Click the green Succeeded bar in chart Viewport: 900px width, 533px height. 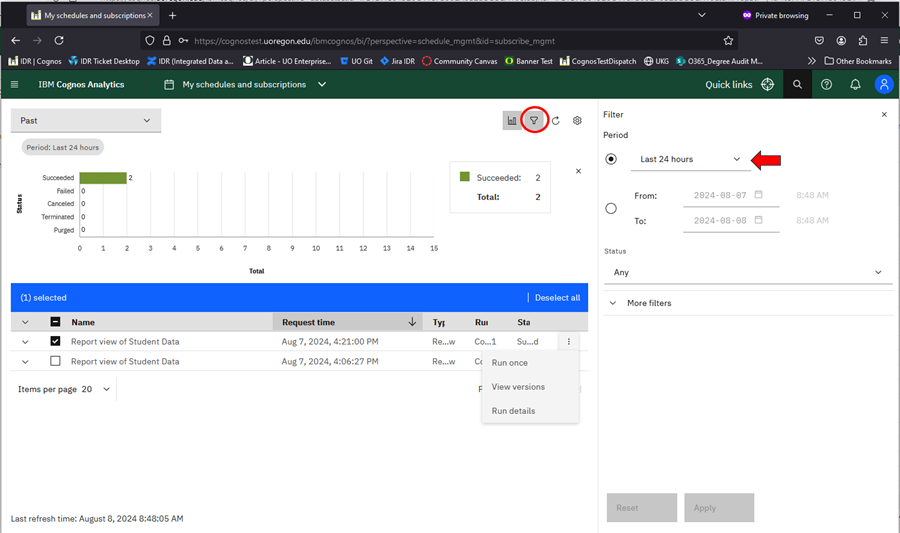click(x=103, y=178)
